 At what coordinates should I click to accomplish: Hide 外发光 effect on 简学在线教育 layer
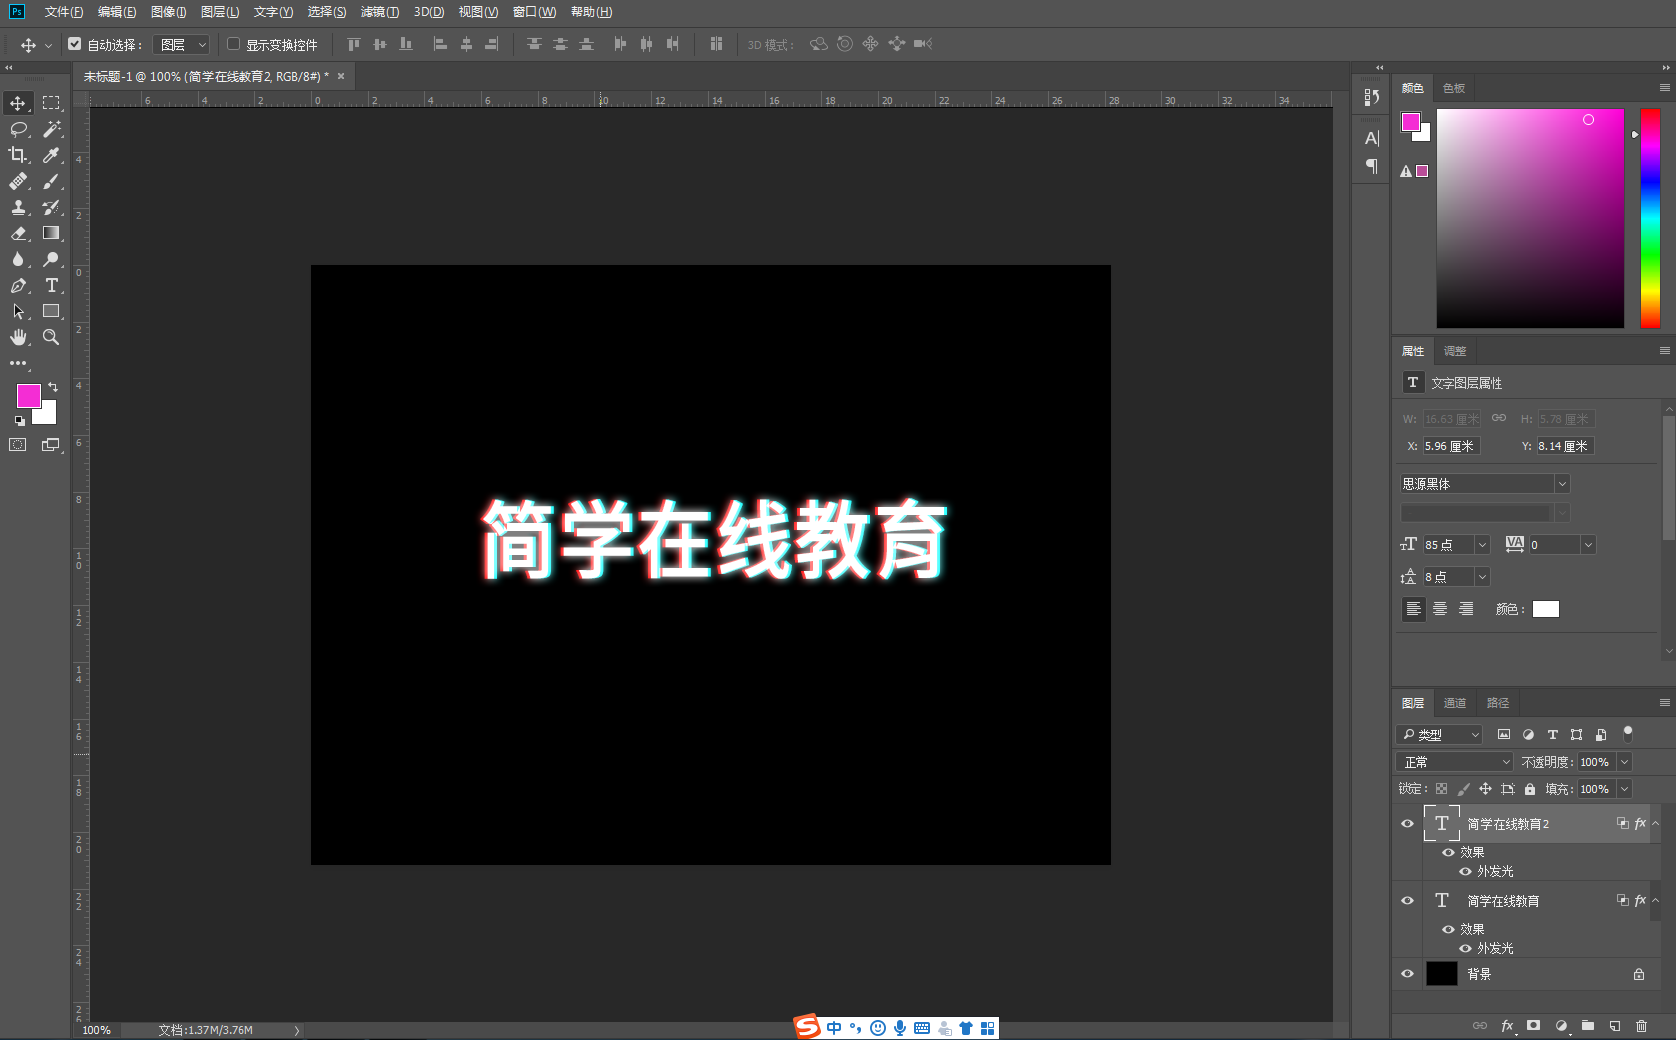[1465, 949]
